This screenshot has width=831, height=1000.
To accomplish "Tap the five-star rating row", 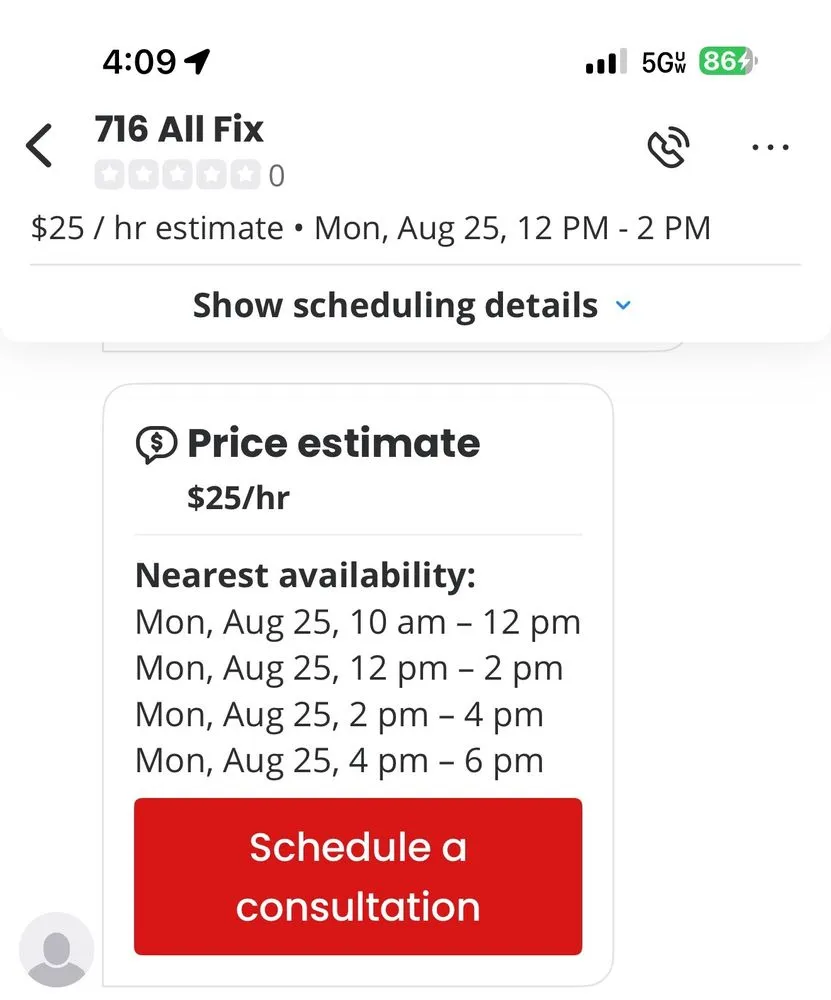I will click(x=177, y=176).
